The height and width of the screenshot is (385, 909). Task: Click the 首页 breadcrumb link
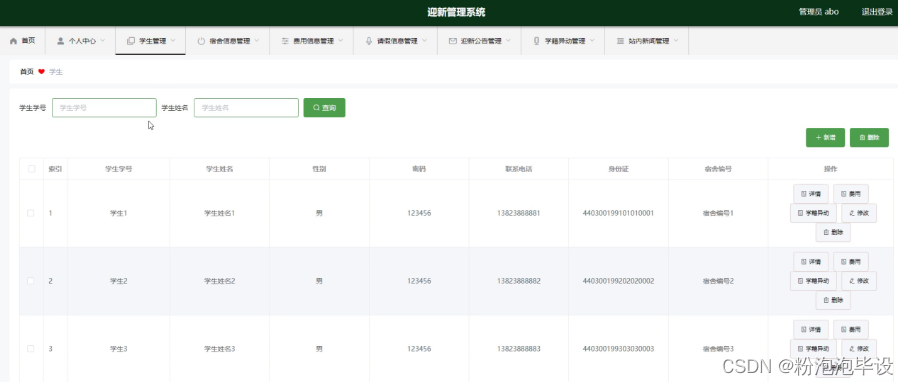(x=27, y=72)
